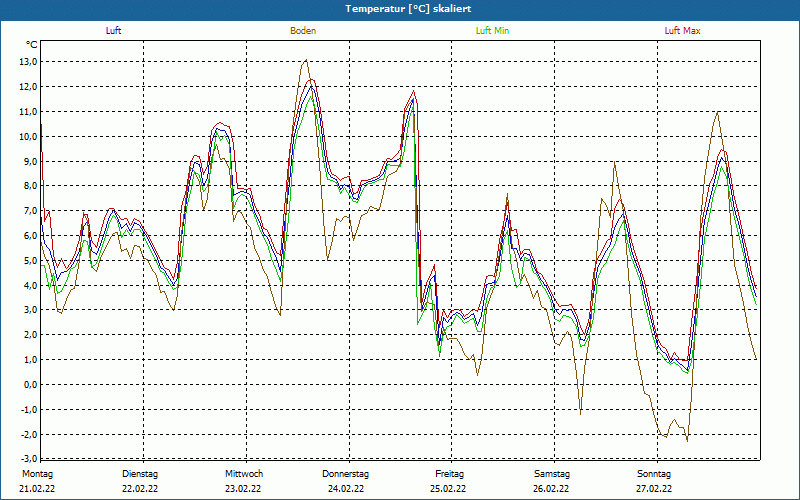
Task: Select the Montag day label
Action: tap(35, 474)
